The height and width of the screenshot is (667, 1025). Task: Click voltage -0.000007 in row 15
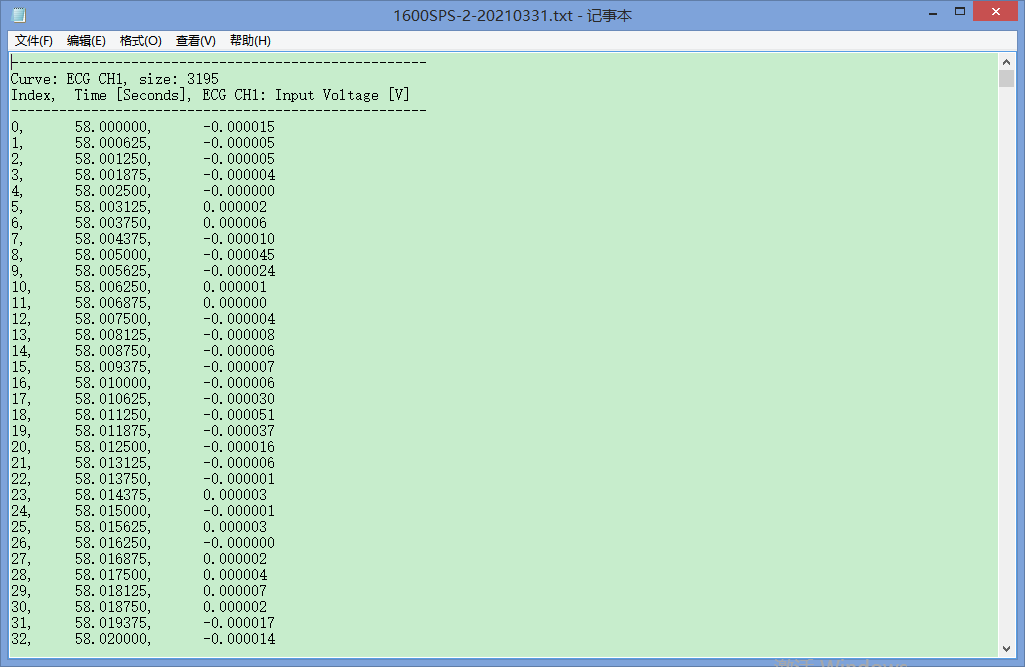pyautogui.click(x=239, y=368)
